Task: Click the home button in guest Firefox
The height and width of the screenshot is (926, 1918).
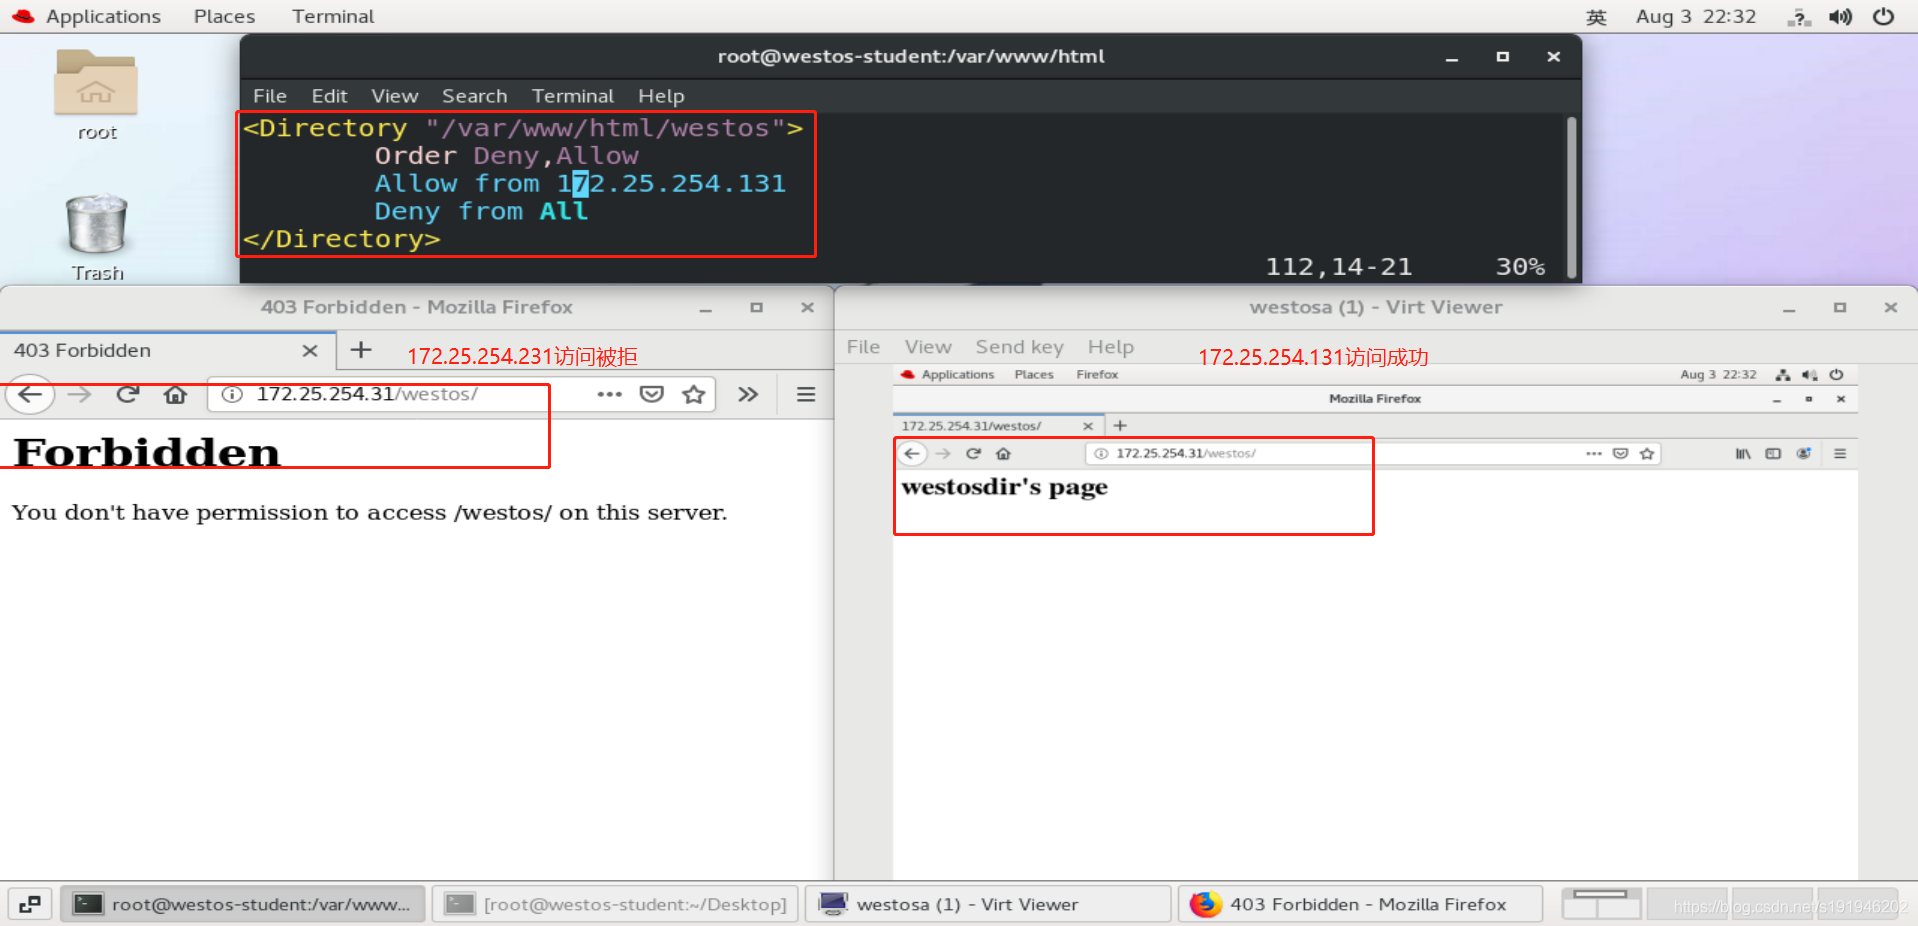Action: 1003,454
